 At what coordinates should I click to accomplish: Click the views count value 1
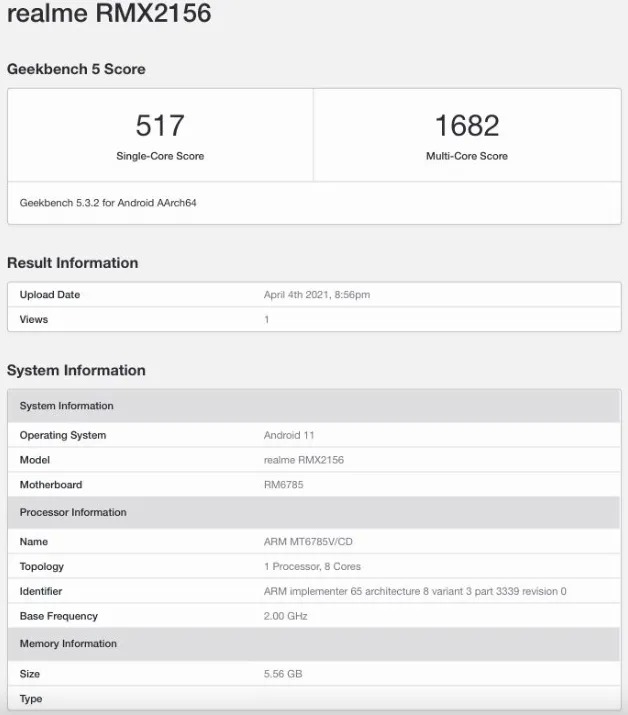coord(266,319)
